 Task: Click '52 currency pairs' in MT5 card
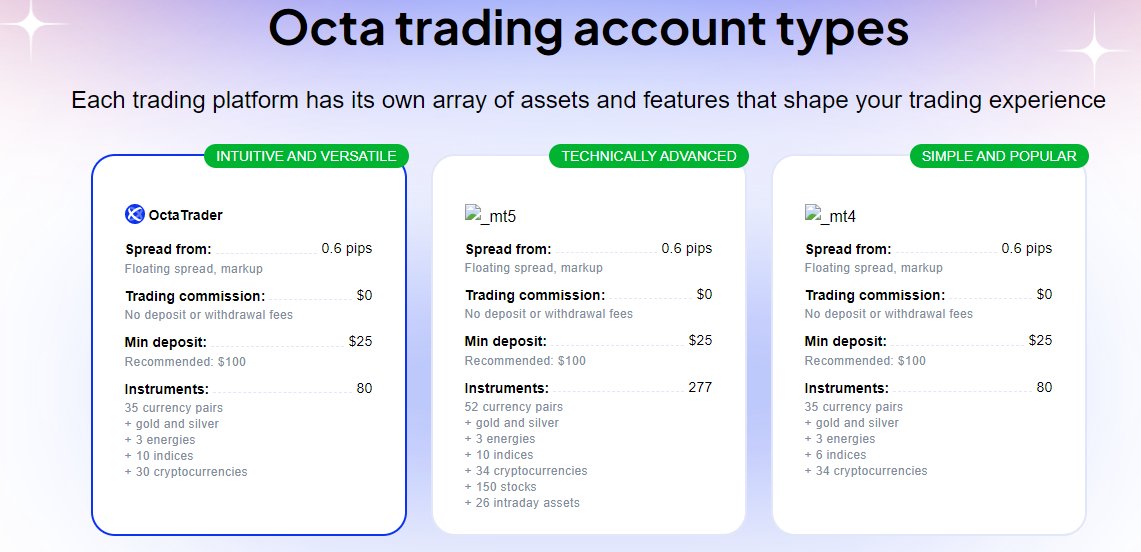514,407
